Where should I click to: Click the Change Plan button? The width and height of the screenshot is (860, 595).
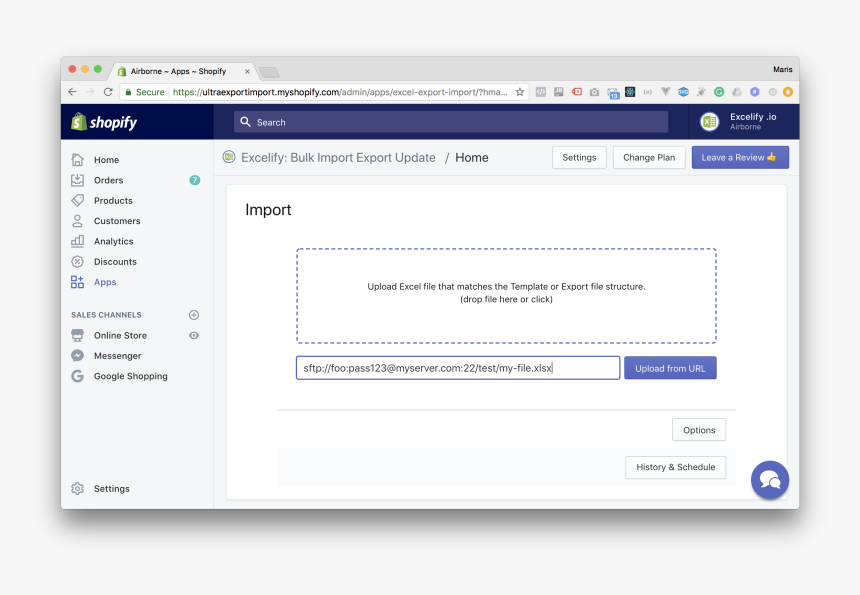649,157
